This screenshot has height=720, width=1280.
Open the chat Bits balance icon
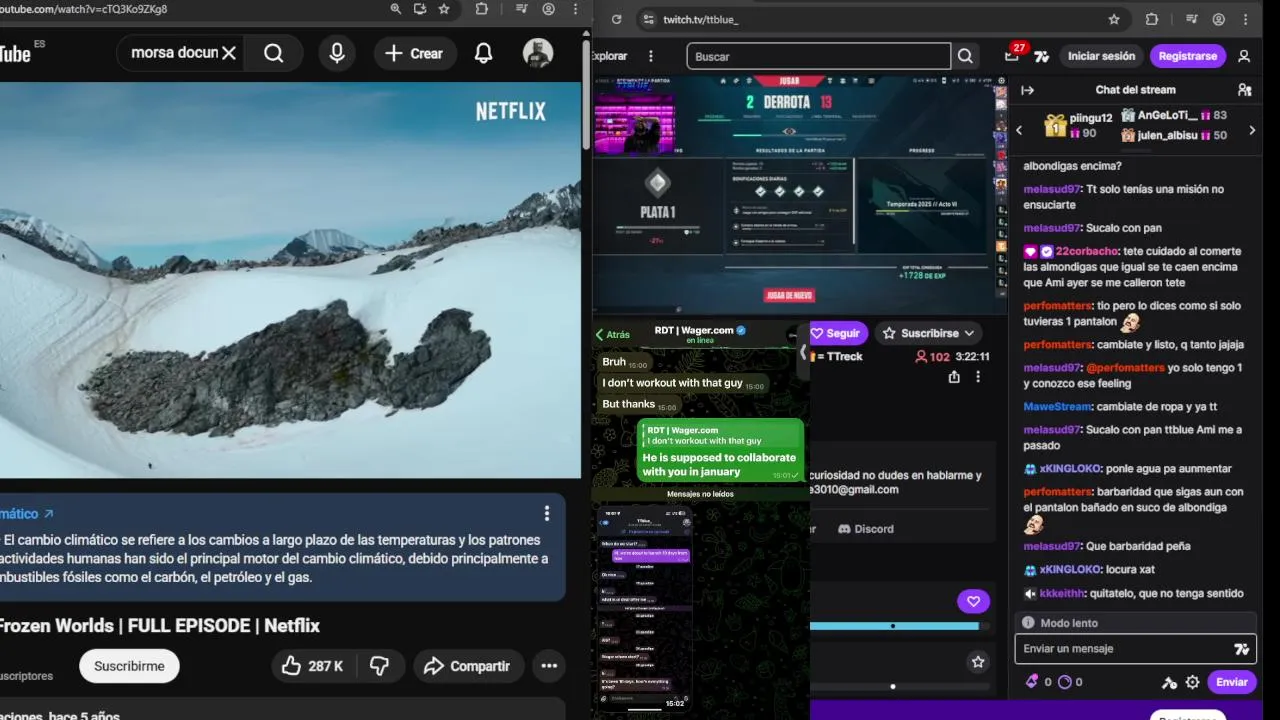pyautogui.click(x=1032, y=682)
